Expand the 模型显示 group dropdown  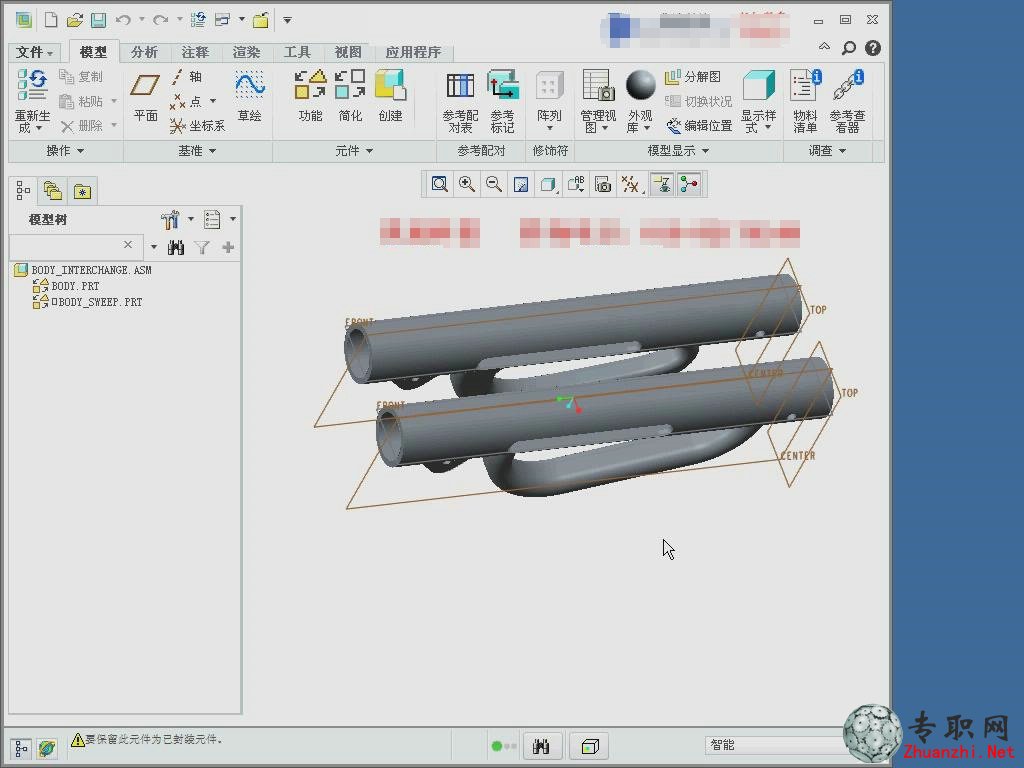[678, 151]
